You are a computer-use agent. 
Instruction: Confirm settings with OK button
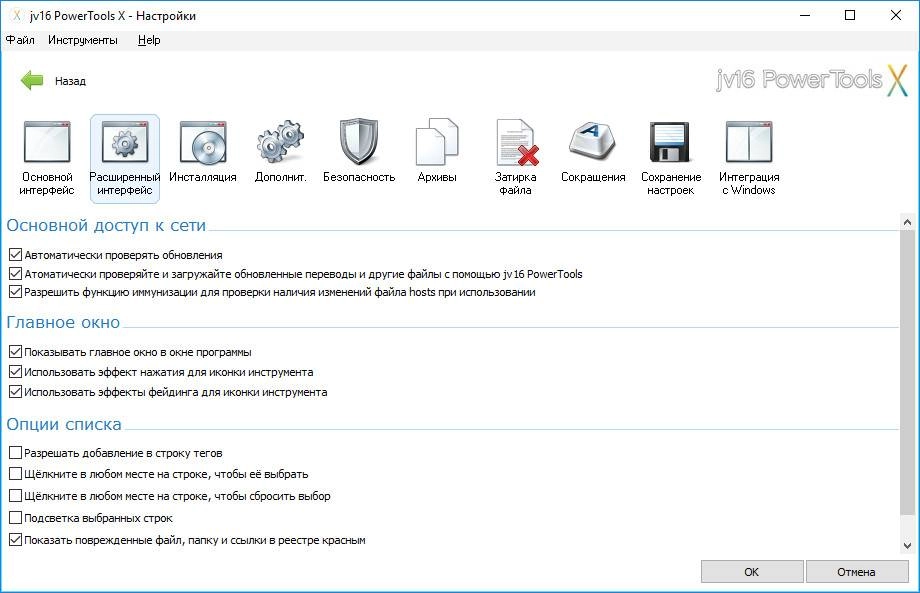(752, 571)
